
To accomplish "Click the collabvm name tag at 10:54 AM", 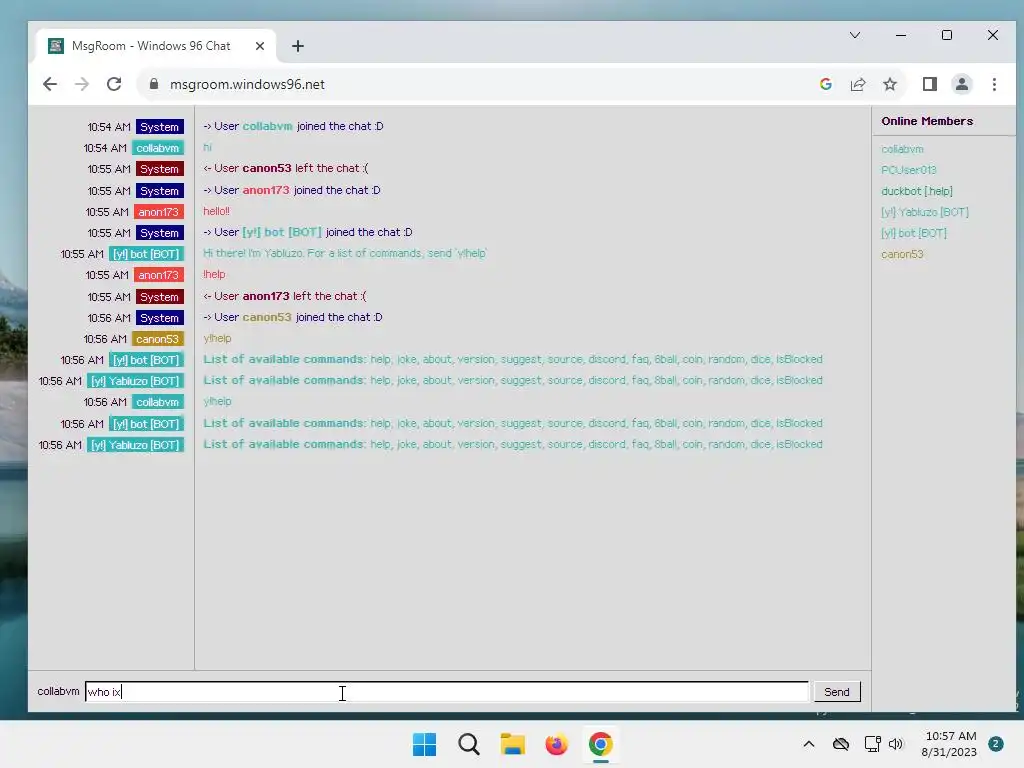I will 157,148.
